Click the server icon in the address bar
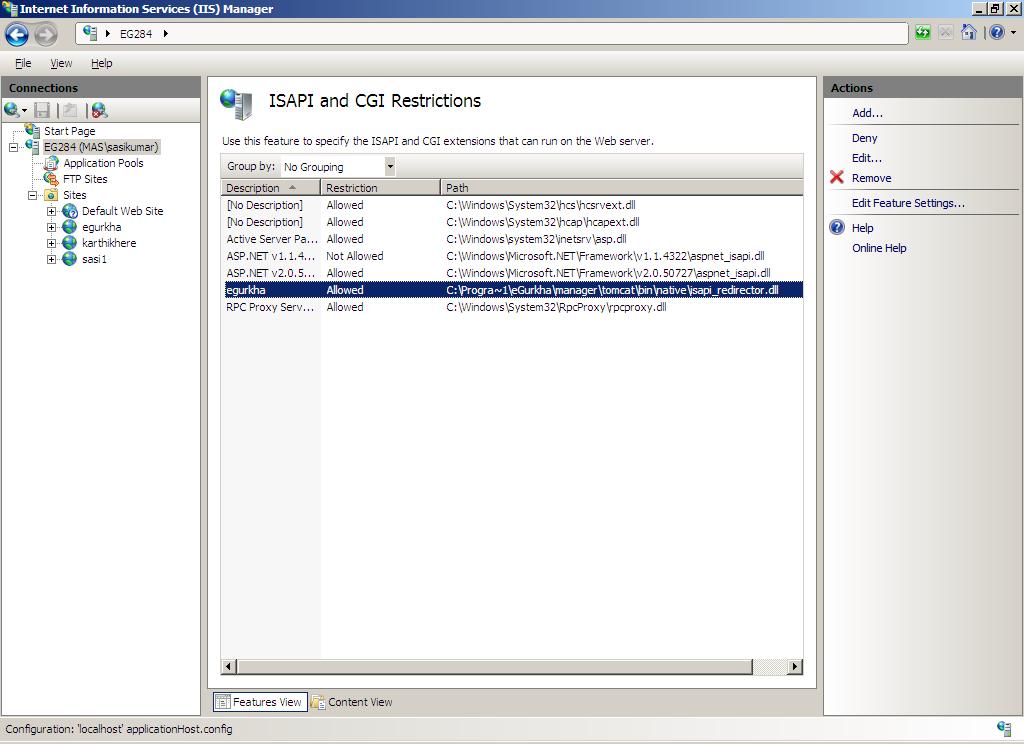1024x744 pixels. 90,33
